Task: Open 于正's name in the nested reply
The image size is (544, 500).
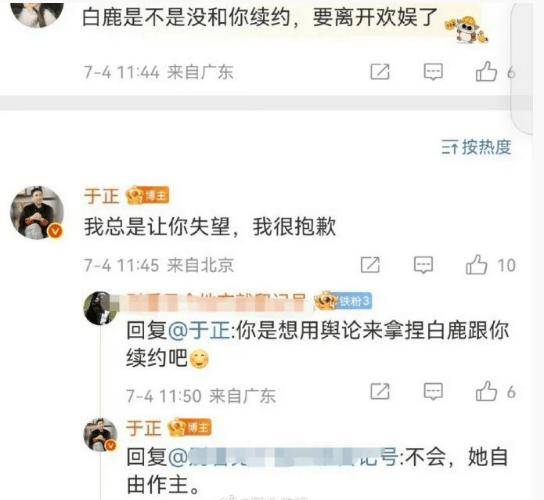Action: [144, 427]
